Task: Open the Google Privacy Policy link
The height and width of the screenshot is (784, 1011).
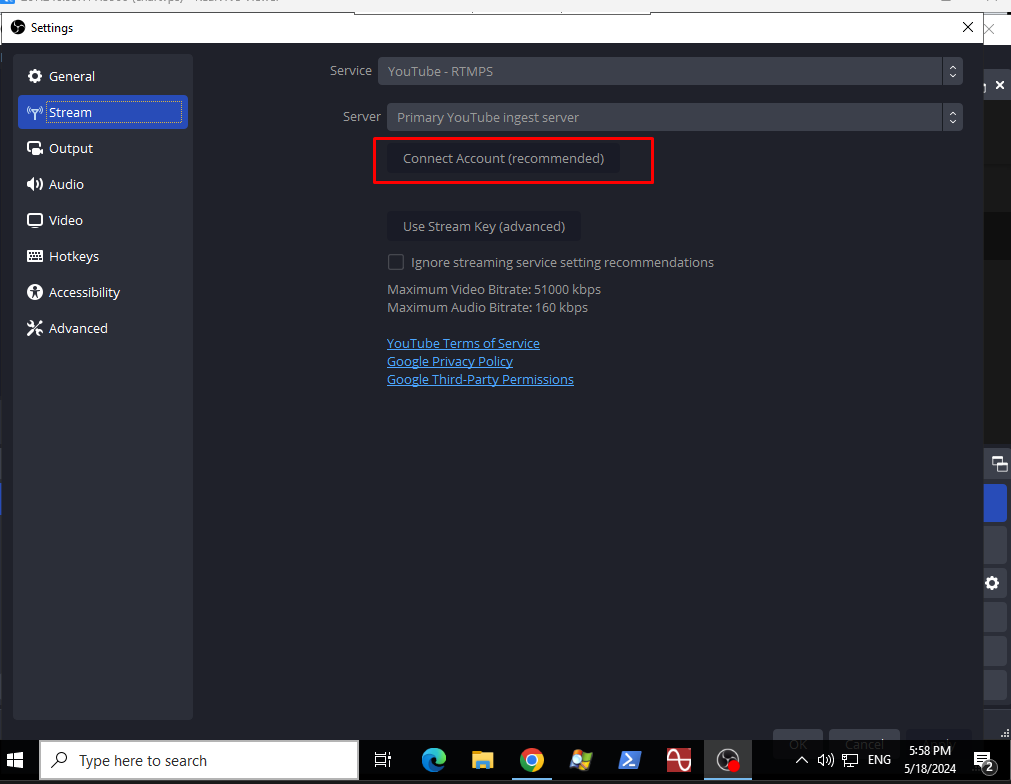Action: 449,361
